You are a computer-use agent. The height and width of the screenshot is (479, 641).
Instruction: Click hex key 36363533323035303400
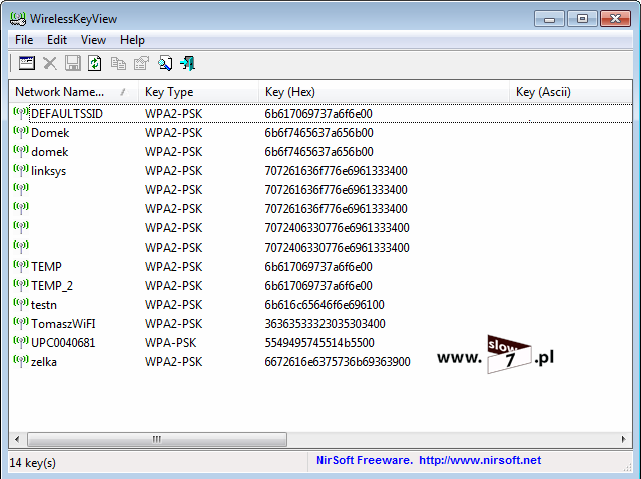(325, 324)
